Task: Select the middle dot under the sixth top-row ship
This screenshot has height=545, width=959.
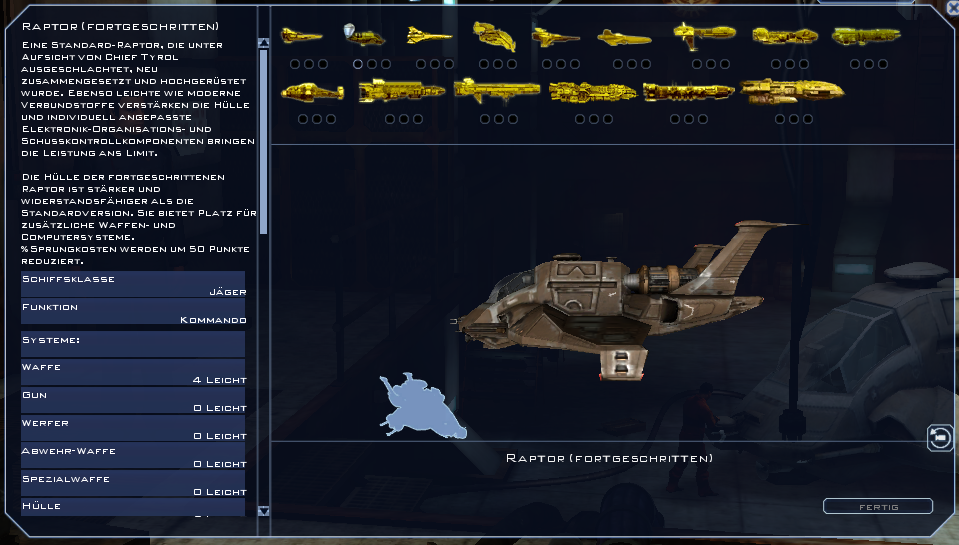Action: click(x=632, y=64)
